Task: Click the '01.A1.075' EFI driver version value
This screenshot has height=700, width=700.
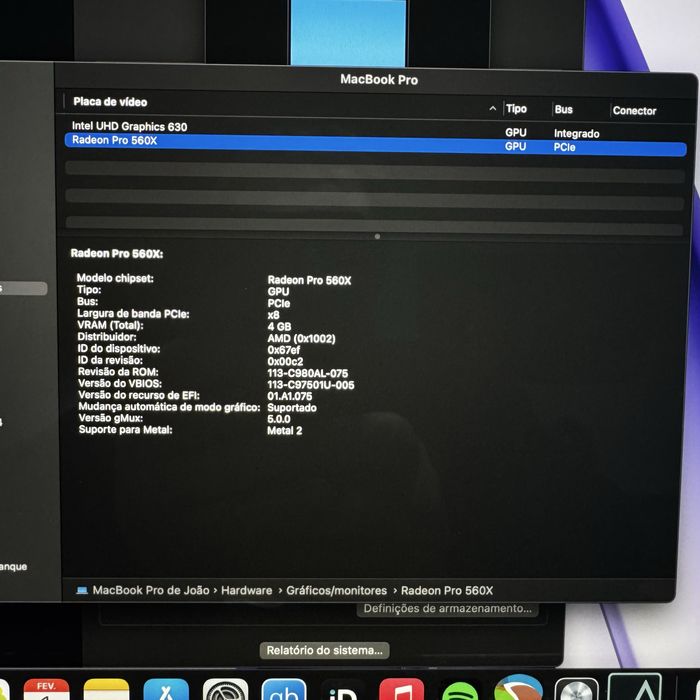Action: coord(290,396)
